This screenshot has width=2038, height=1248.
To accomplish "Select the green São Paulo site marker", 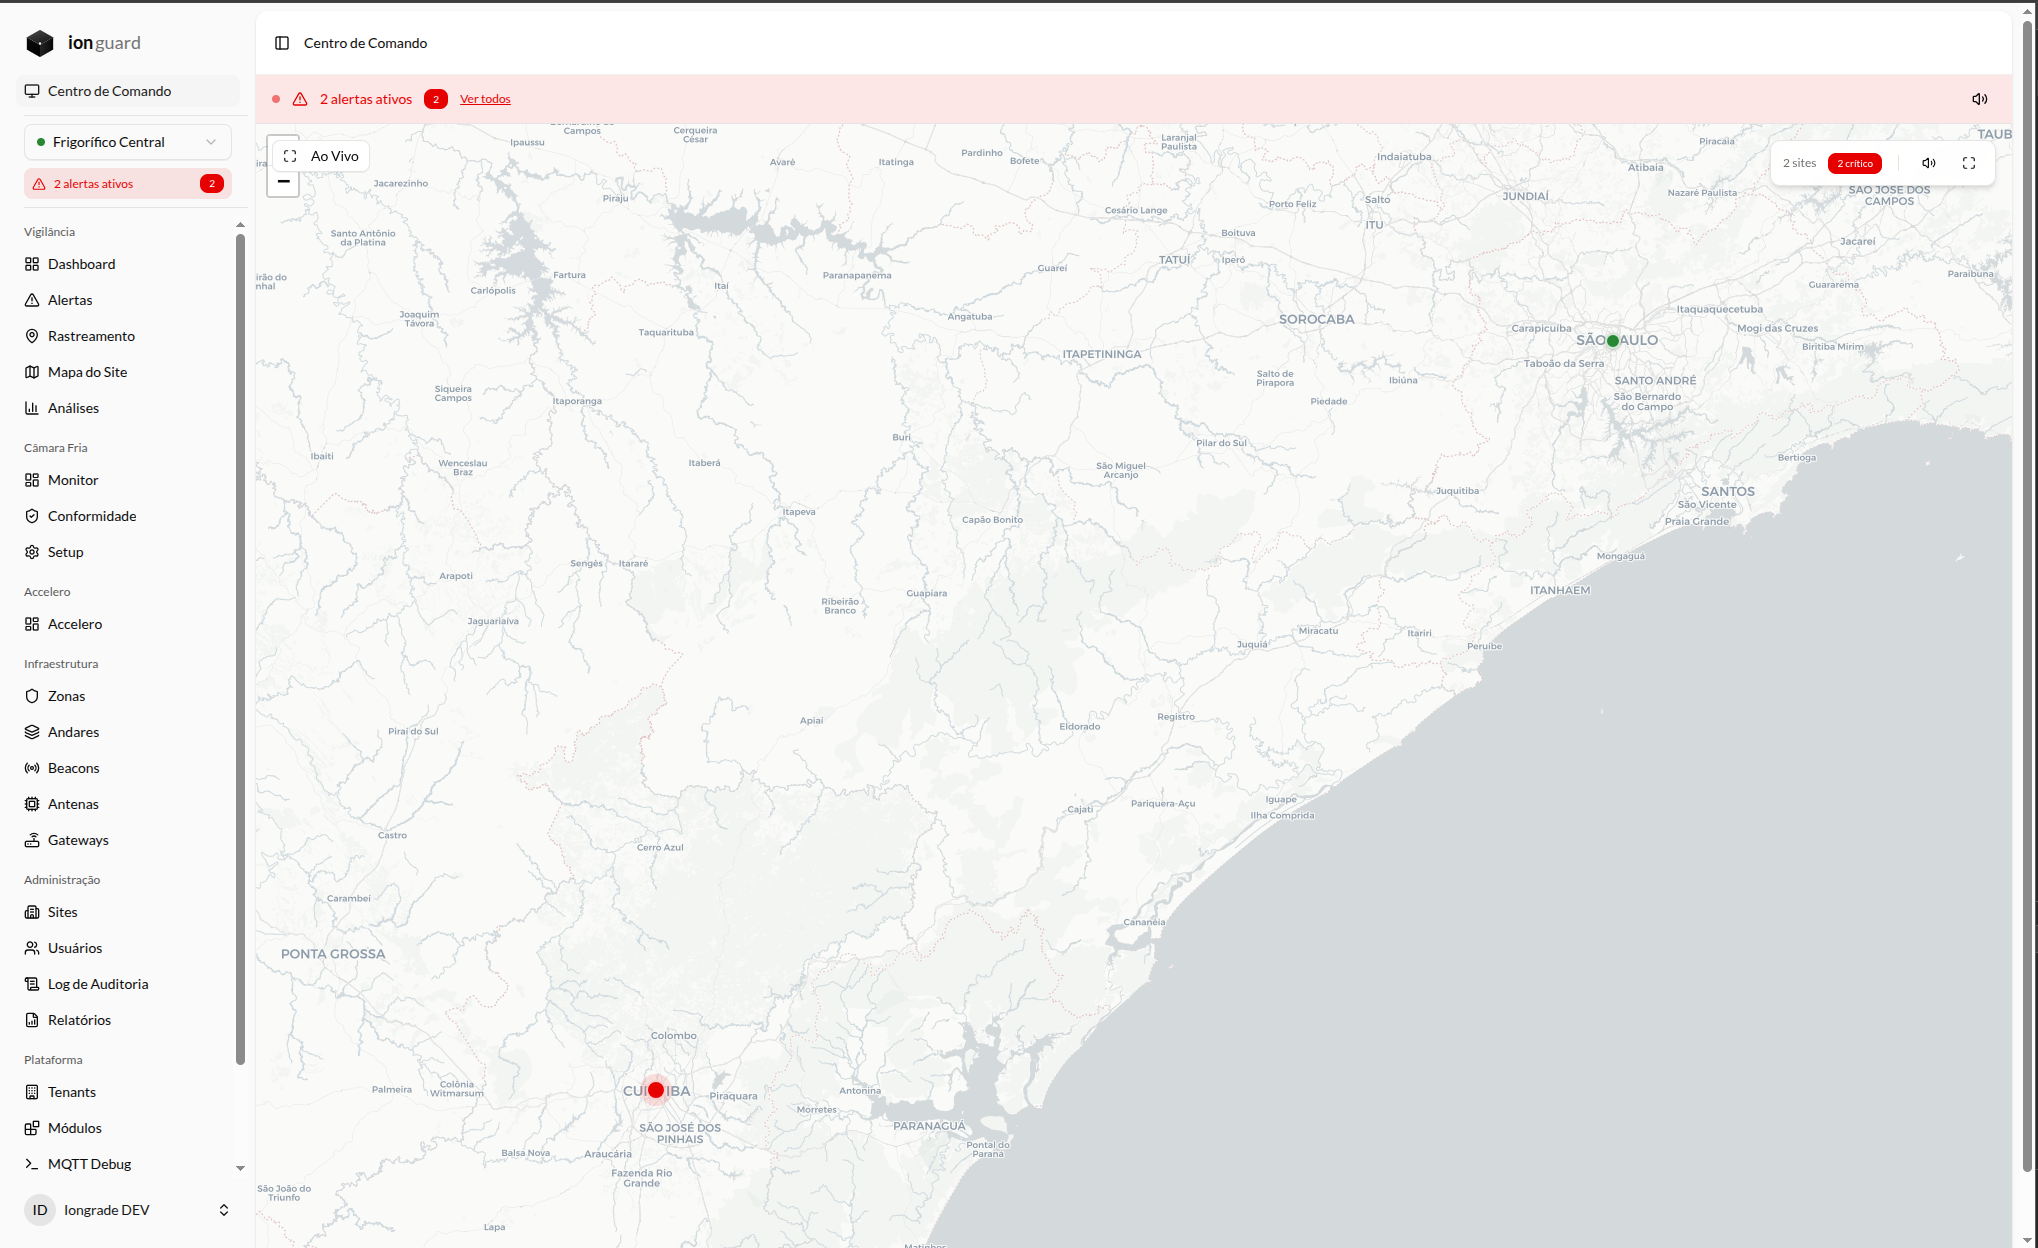I will pos(1612,341).
